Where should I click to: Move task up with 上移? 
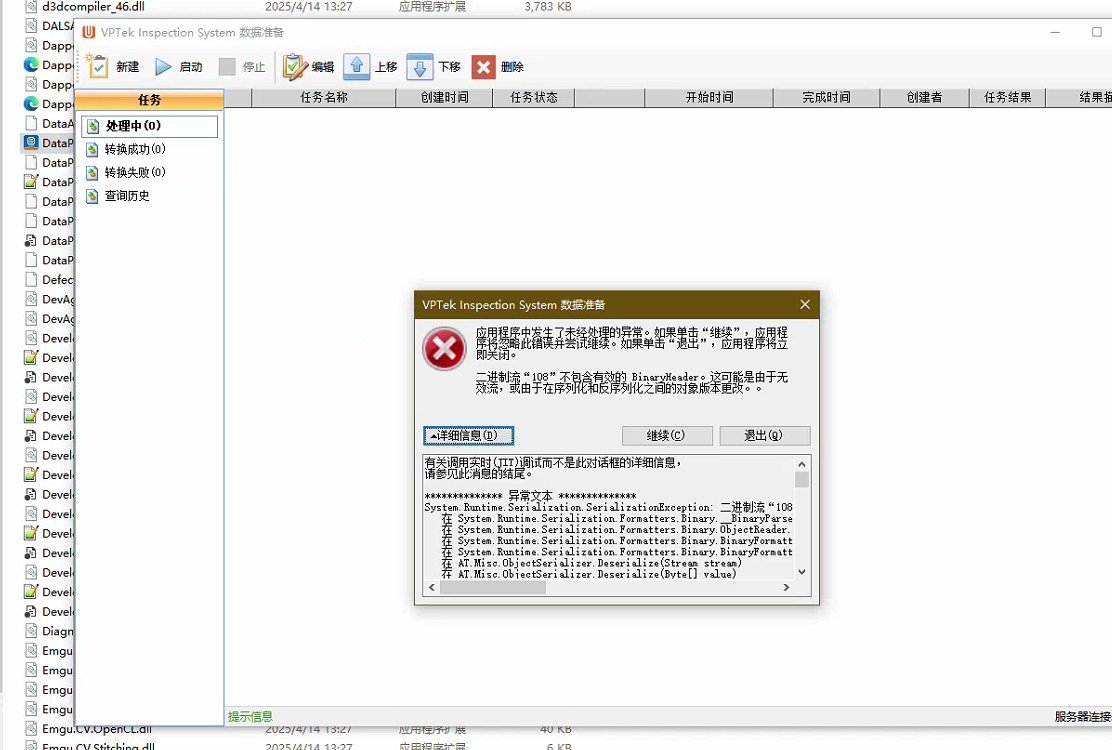point(371,67)
